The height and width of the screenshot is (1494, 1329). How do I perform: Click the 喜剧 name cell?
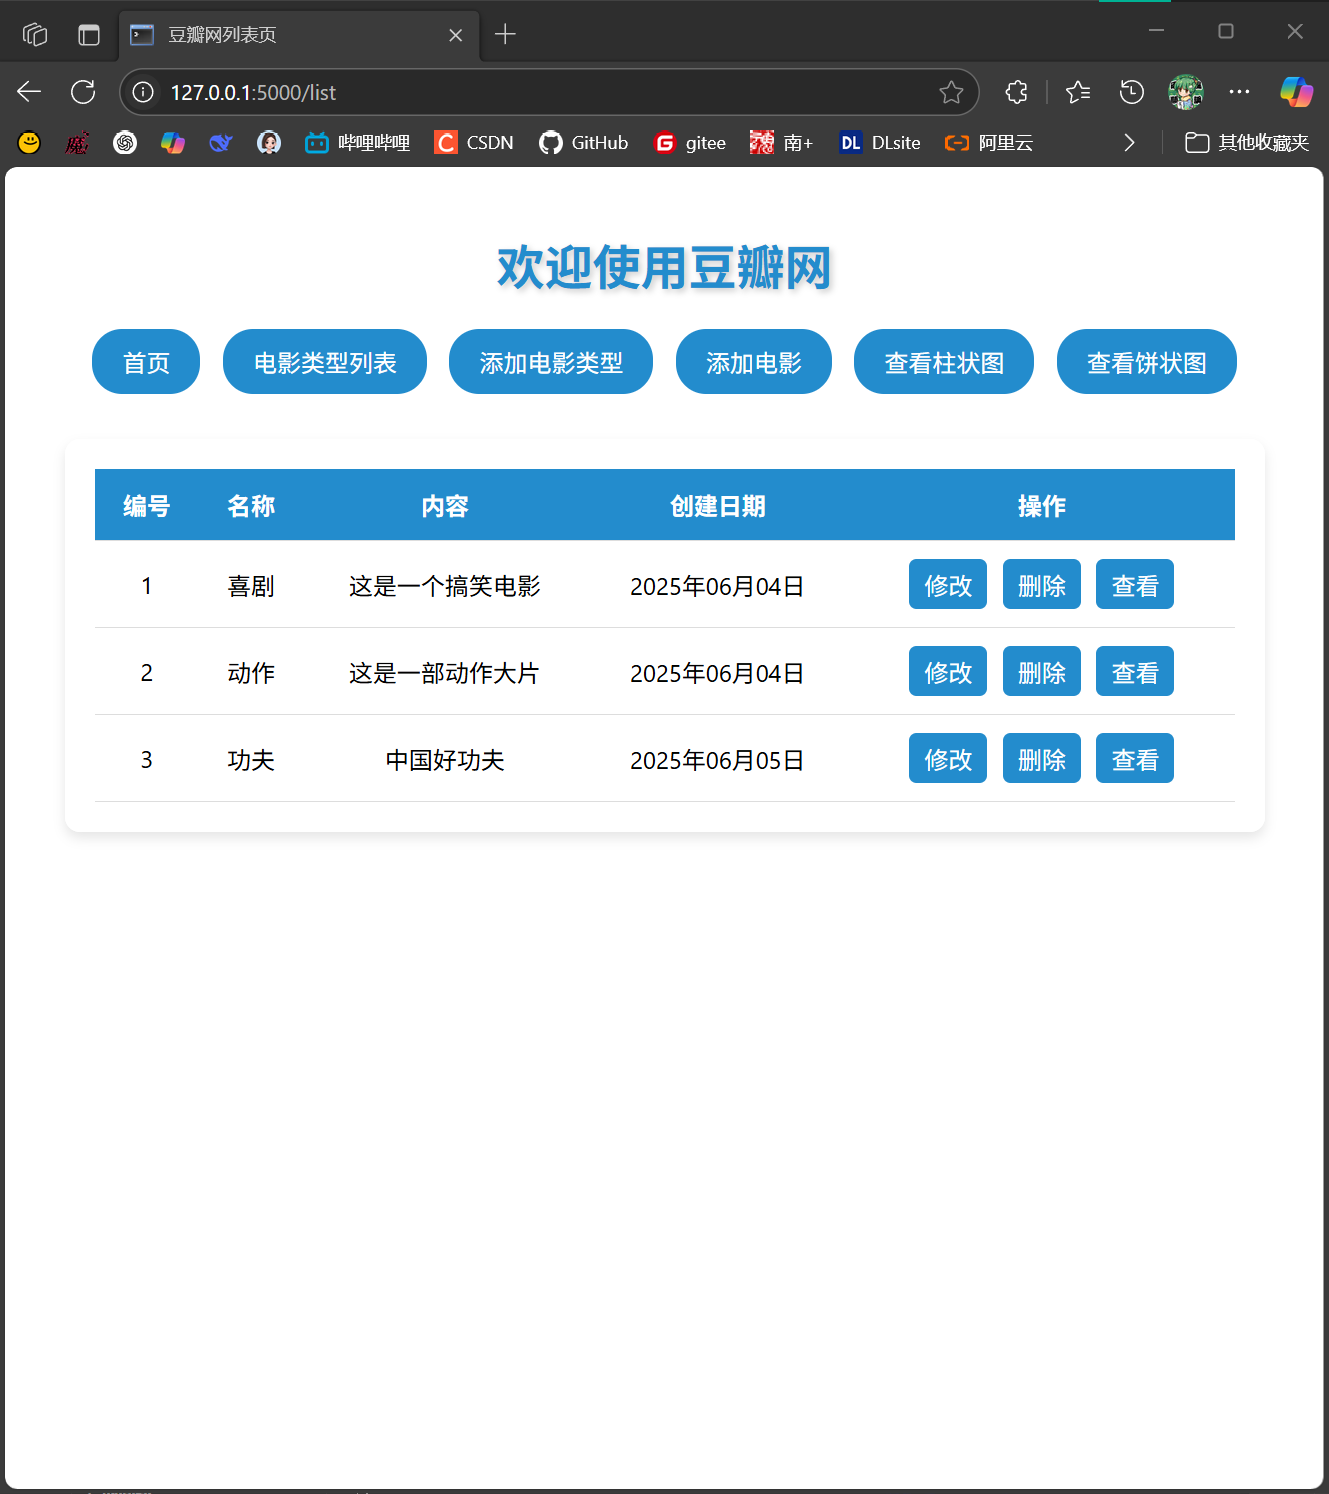pos(251,586)
